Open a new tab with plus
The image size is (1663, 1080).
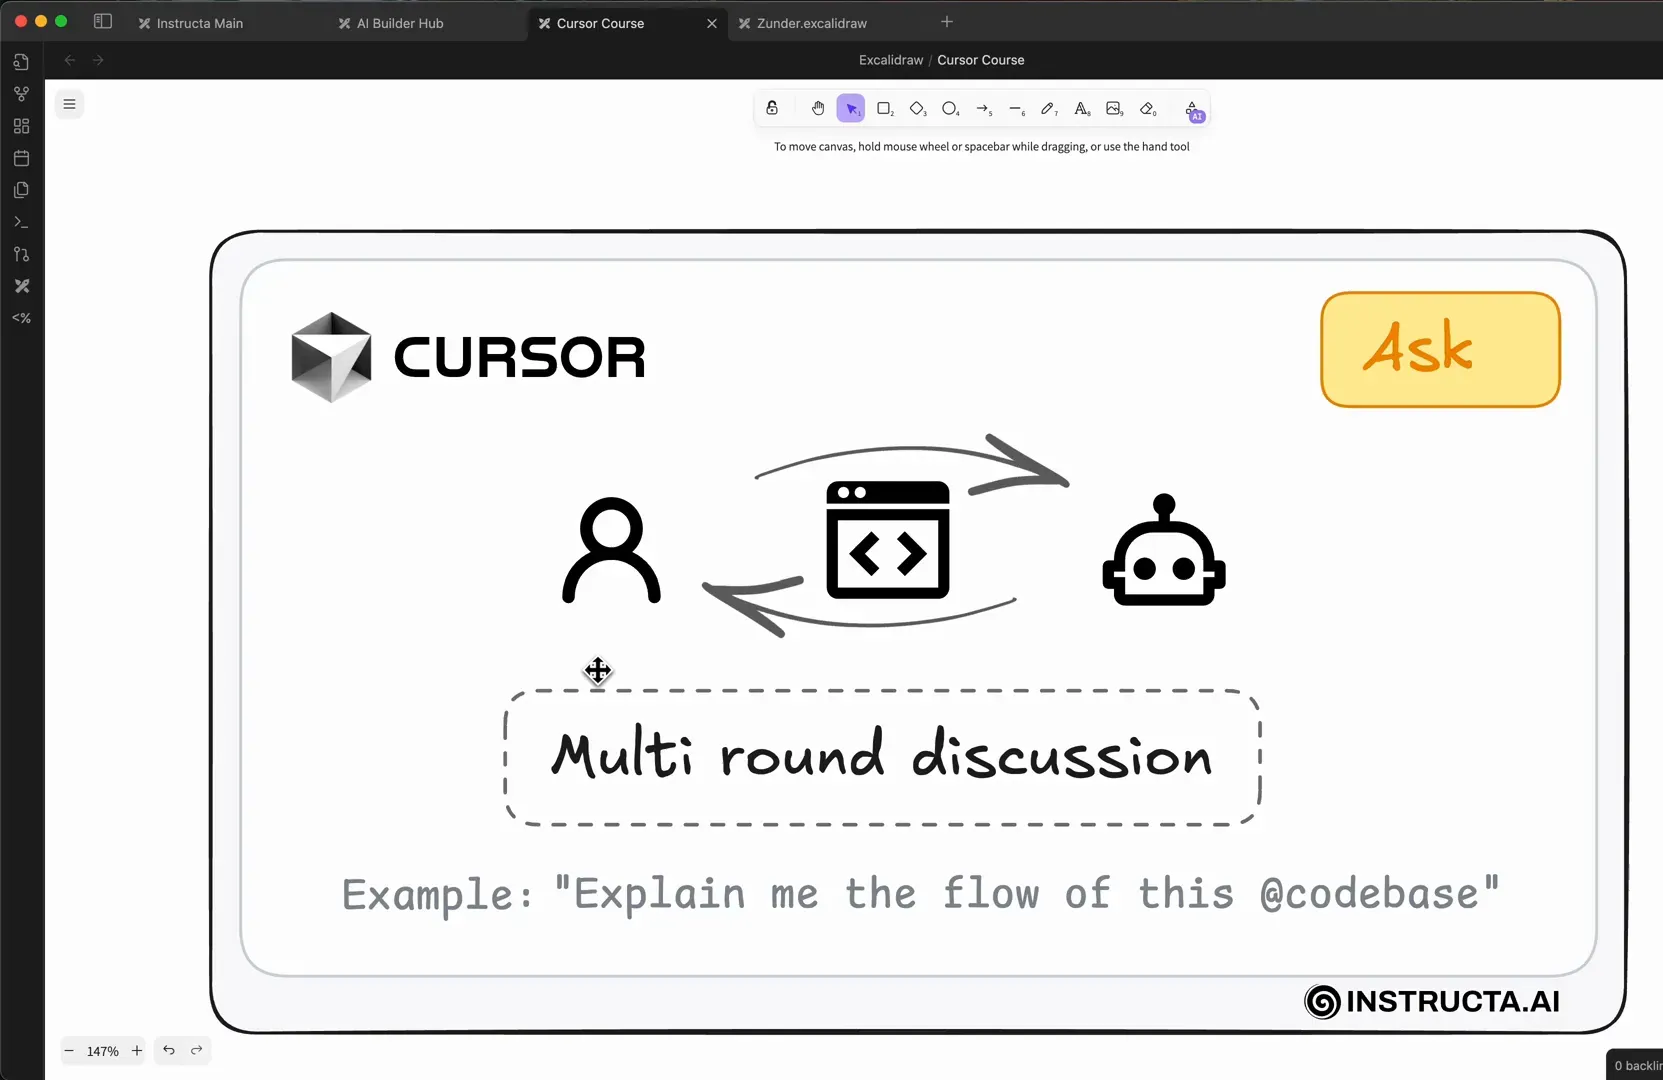pos(947,22)
